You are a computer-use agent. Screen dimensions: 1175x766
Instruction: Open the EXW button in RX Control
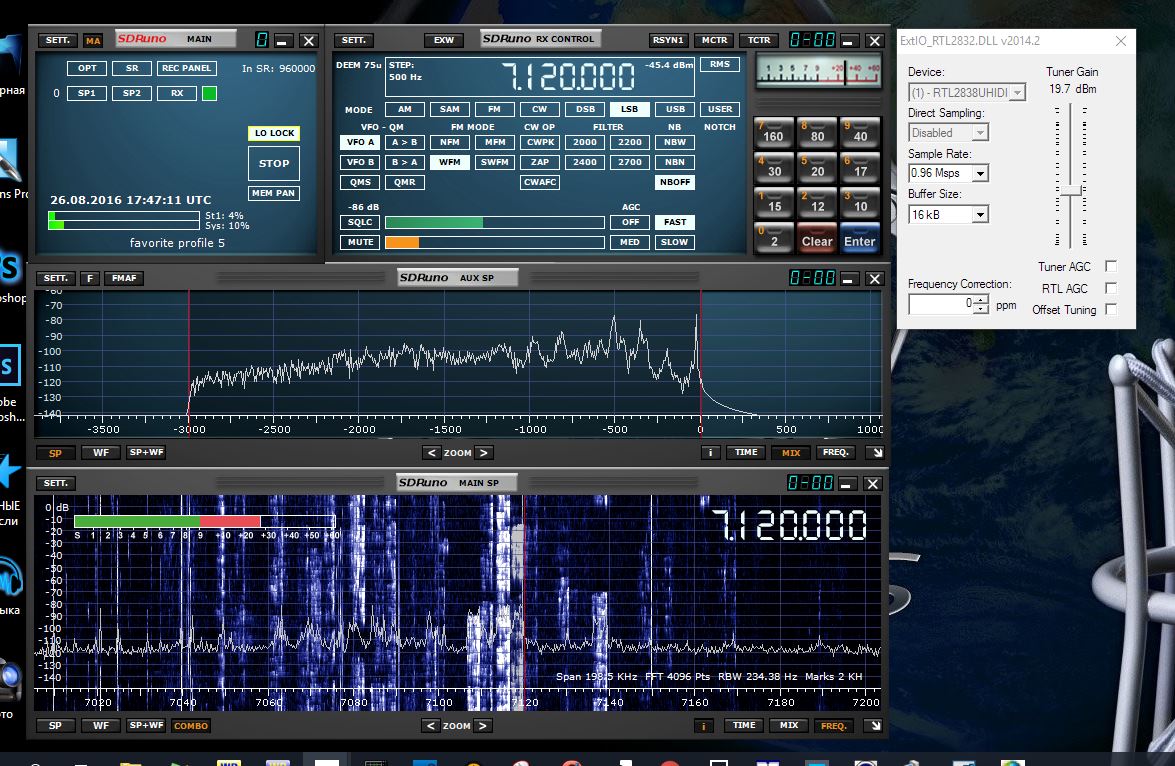[444, 40]
